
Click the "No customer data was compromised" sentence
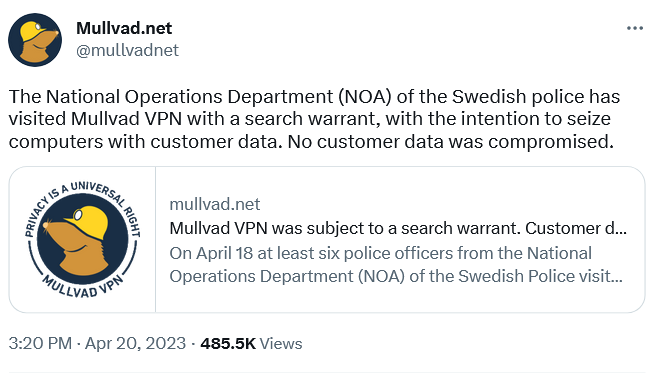[451, 142]
